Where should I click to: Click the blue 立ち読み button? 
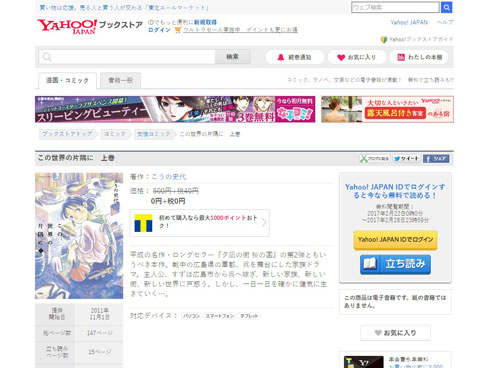tap(395, 264)
